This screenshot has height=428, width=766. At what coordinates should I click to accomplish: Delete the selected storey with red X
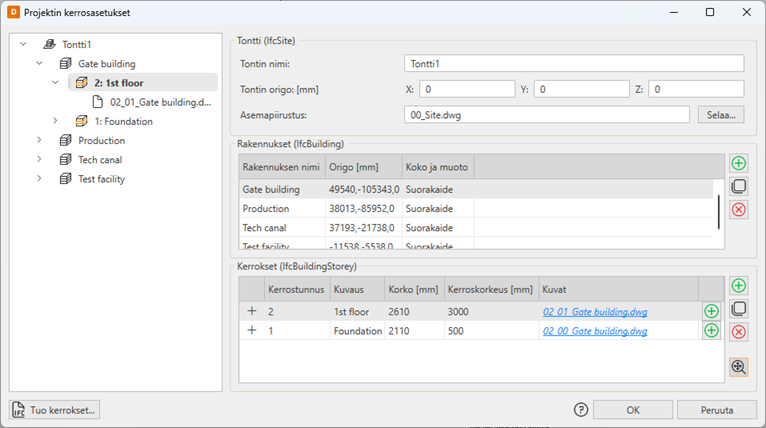(739, 331)
